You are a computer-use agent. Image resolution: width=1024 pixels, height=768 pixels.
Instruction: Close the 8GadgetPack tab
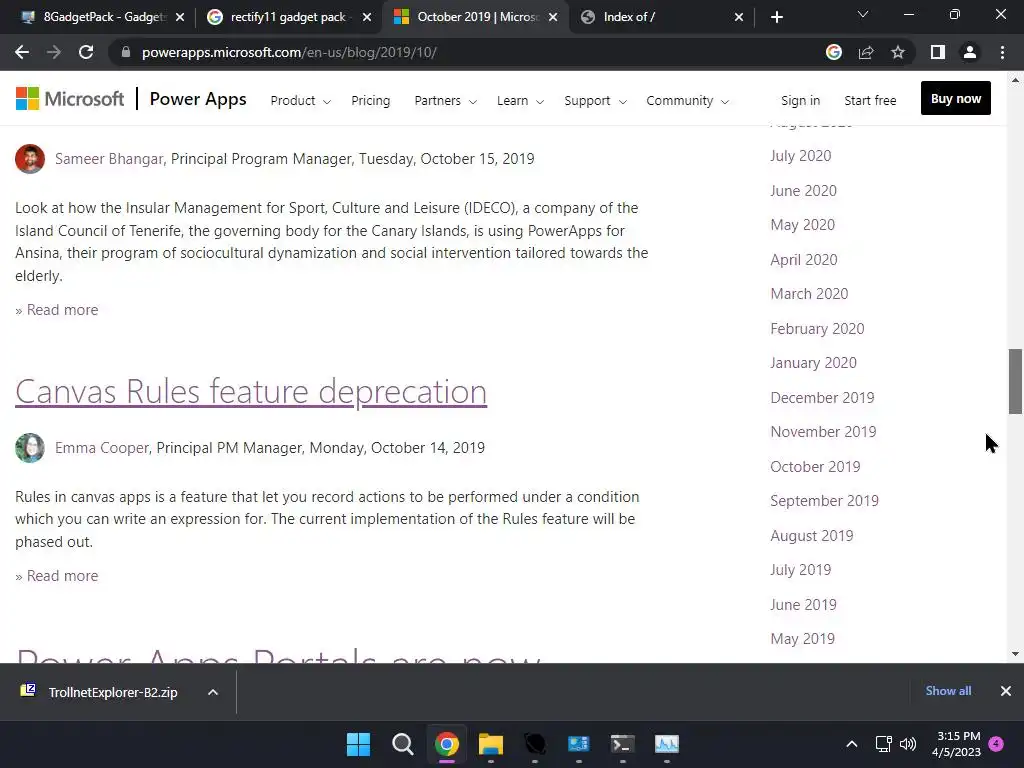click(x=180, y=17)
